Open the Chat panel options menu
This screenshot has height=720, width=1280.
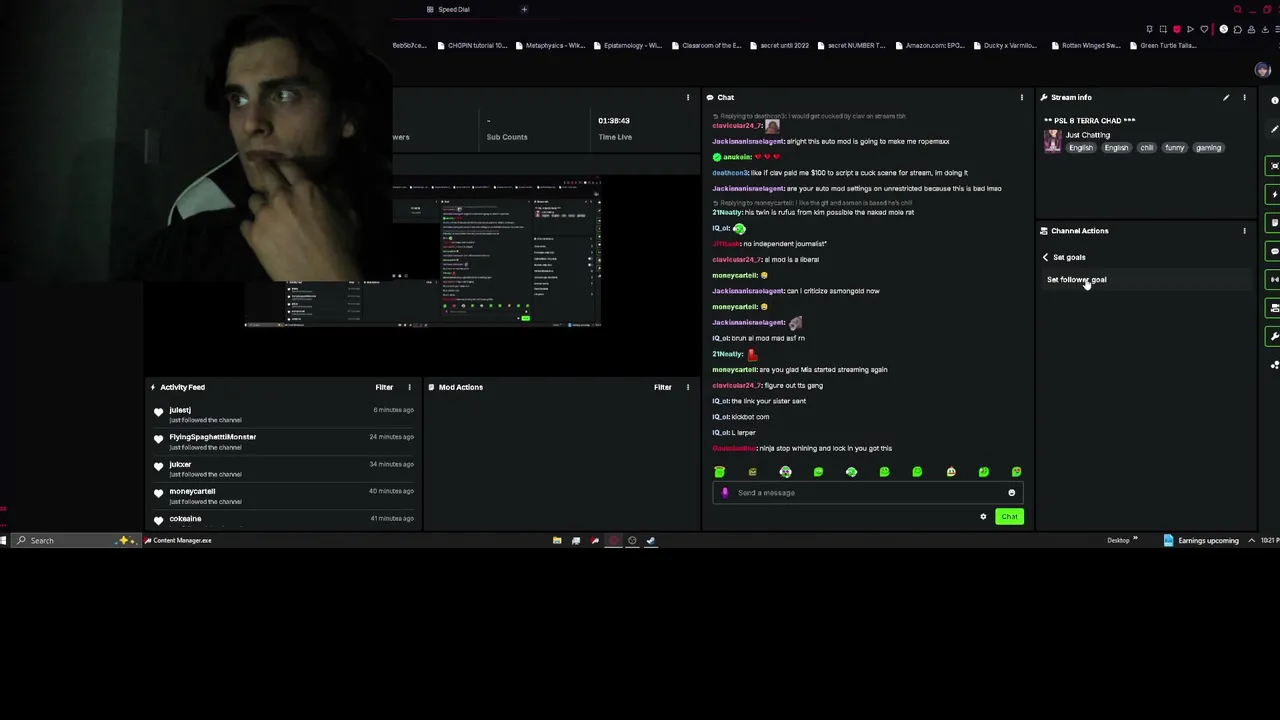[1021, 98]
